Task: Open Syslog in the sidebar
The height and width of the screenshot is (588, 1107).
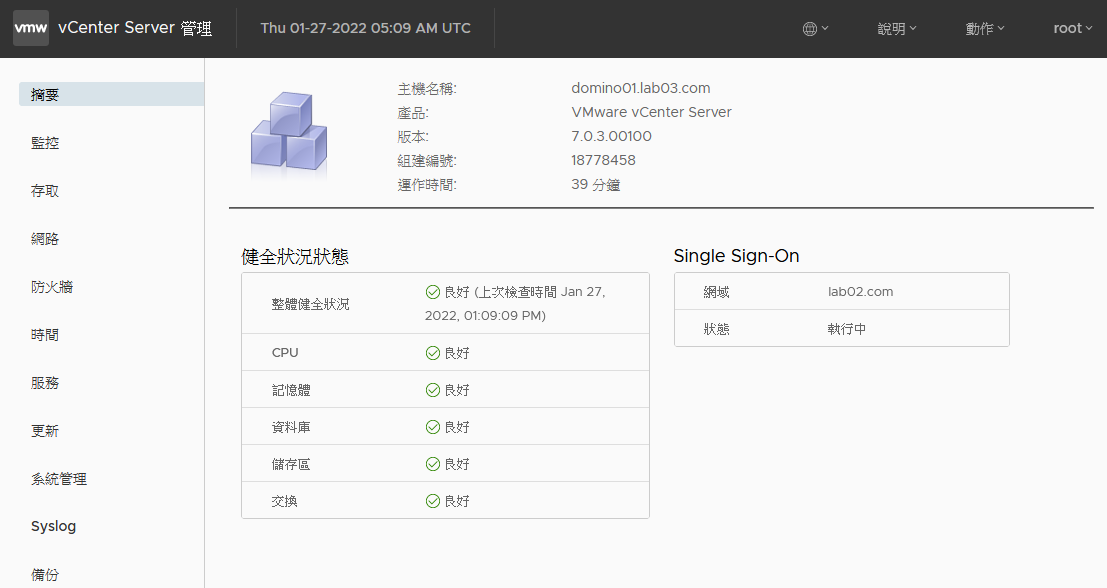Action: [54, 527]
